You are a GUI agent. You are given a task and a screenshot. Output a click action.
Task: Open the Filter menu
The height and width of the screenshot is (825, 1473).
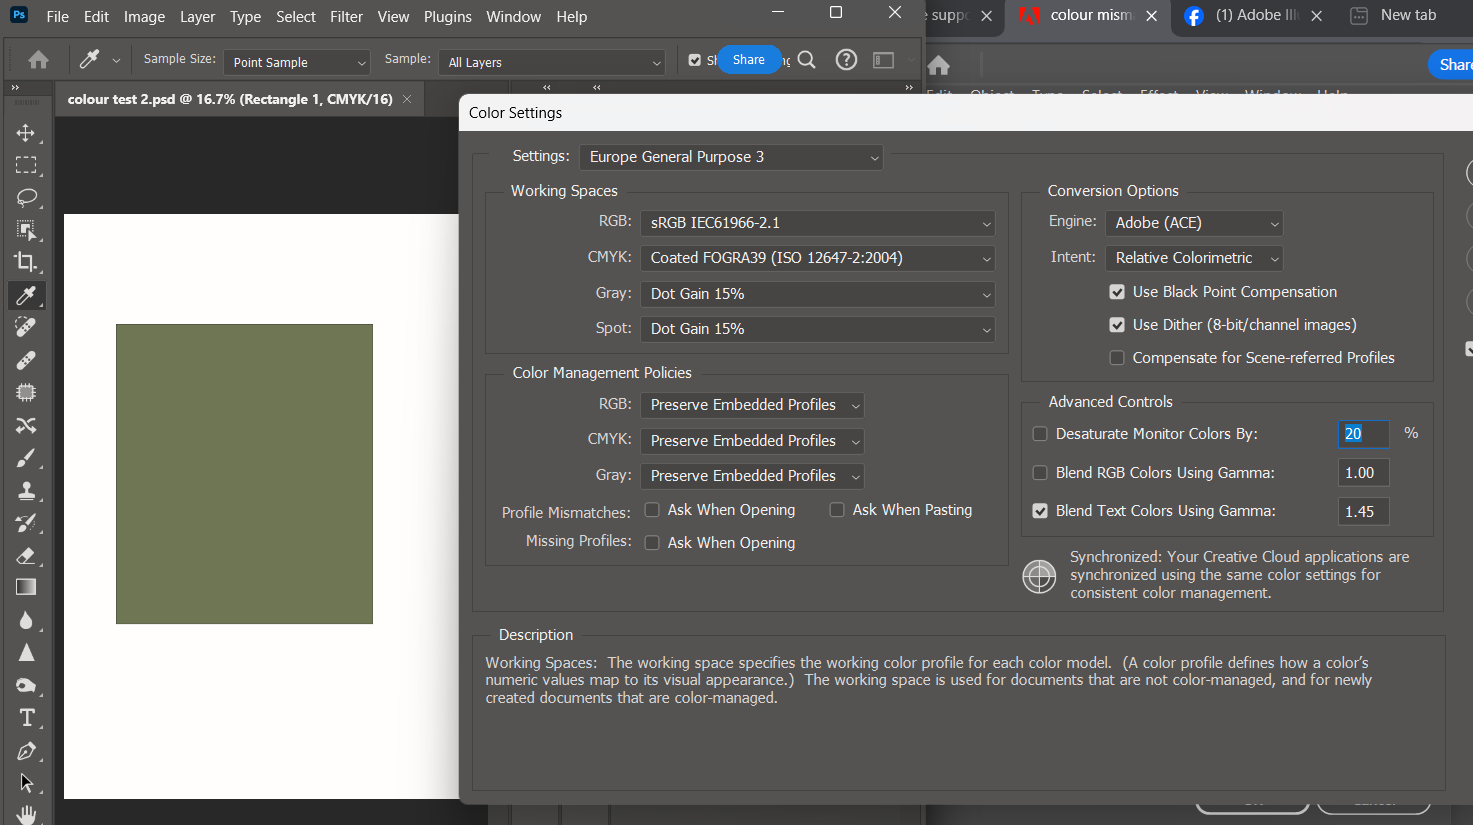(x=346, y=16)
